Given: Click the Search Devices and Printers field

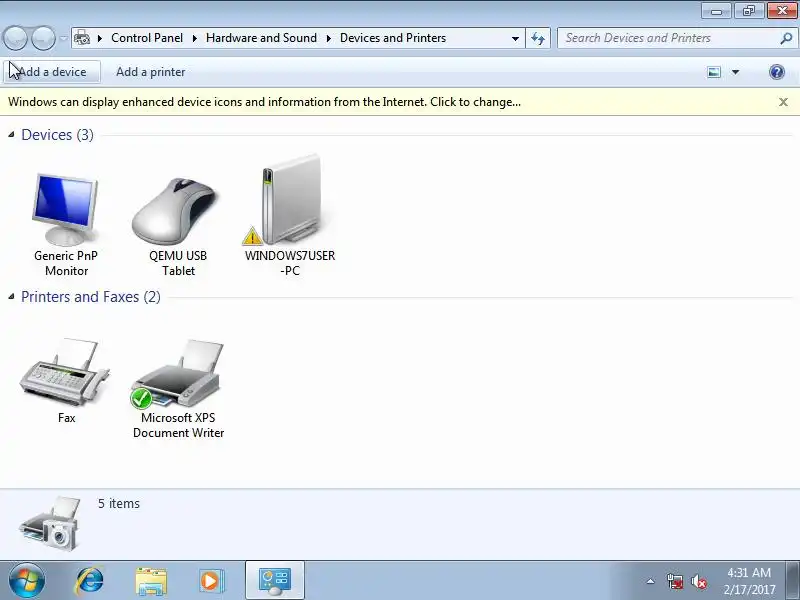Looking at the screenshot, I should 668,38.
